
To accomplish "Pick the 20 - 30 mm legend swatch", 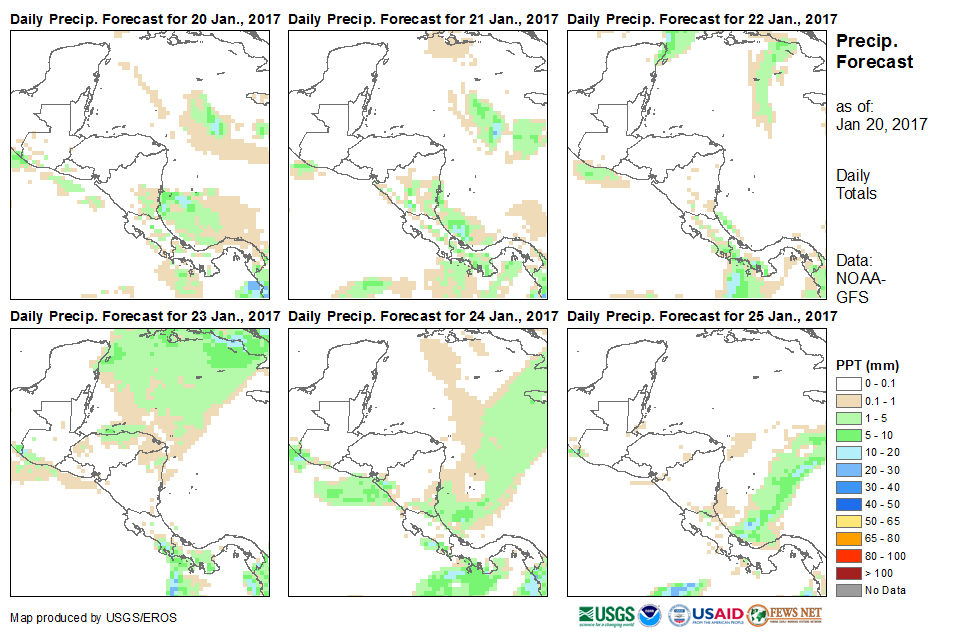I will [847, 469].
